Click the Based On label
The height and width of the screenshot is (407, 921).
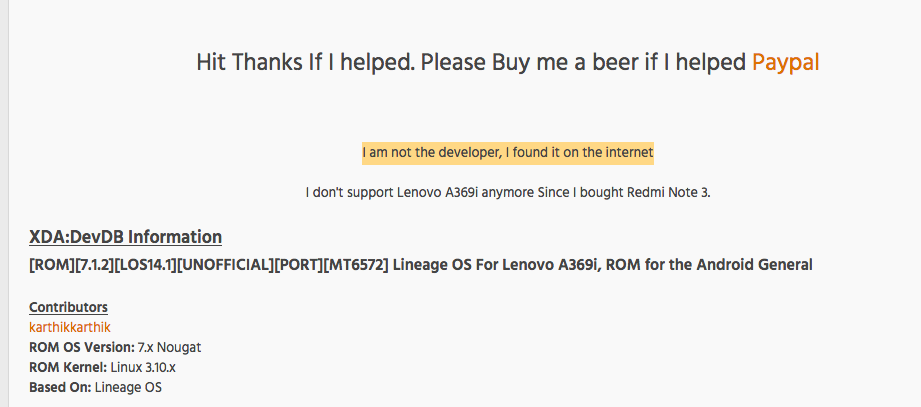(x=60, y=387)
